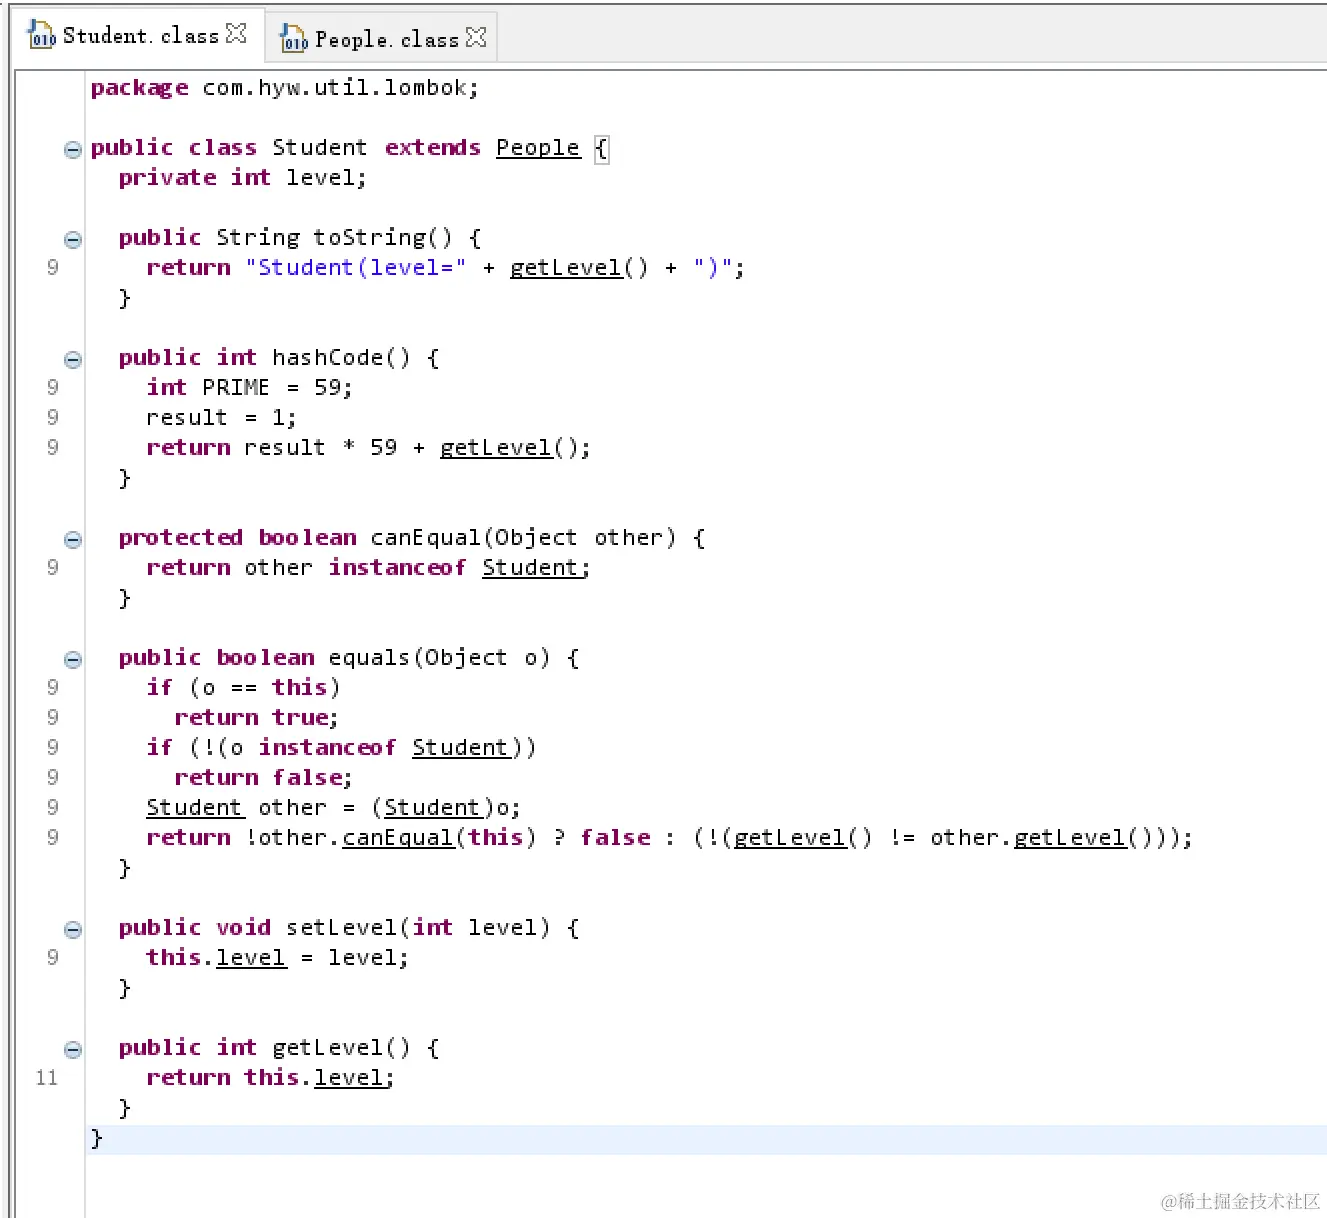Click the People.class file icon
The width and height of the screenshot is (1327, 1218).
293,38
